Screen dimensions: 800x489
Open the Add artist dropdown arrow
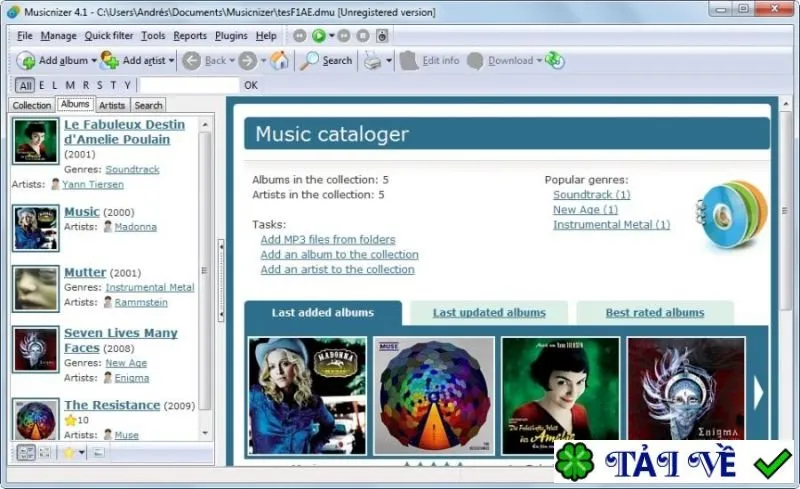pos(171,61)
